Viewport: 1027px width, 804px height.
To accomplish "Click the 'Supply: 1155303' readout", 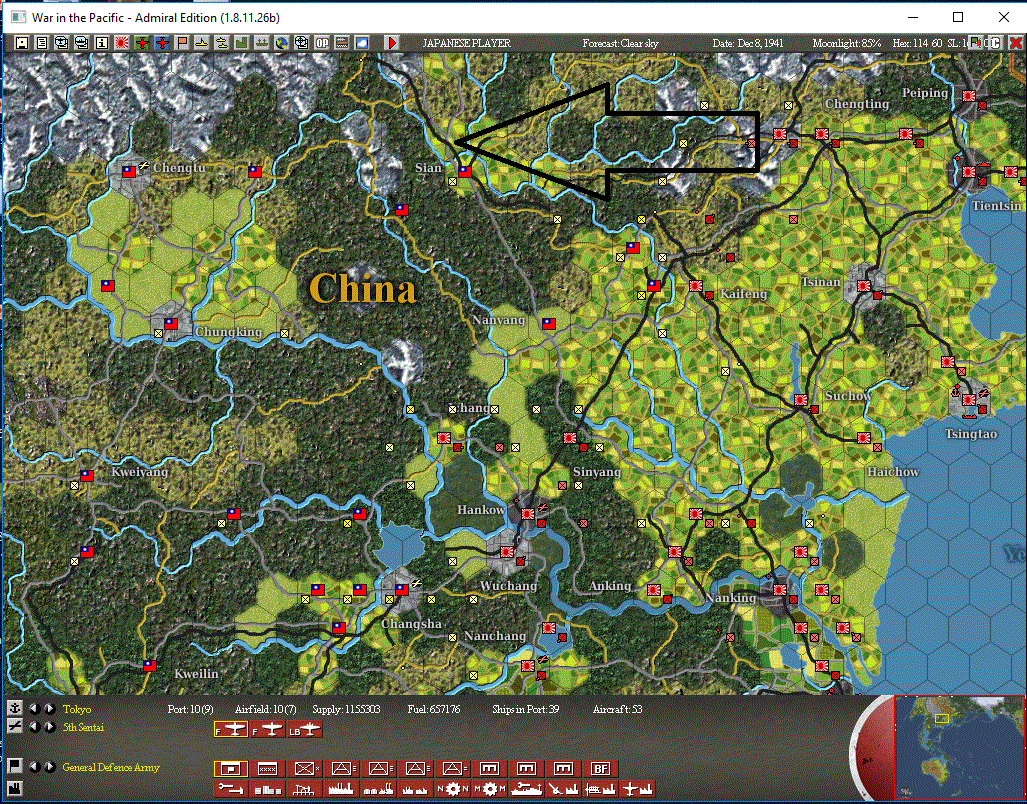I will (x=346, y=709).
